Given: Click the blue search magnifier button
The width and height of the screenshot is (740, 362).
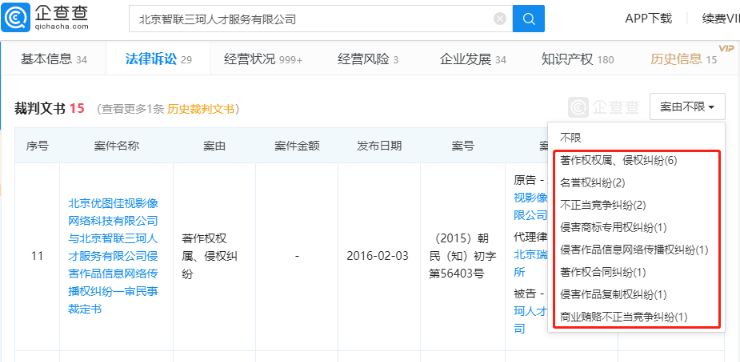Looking at the screenshot, I should point(529,19).
